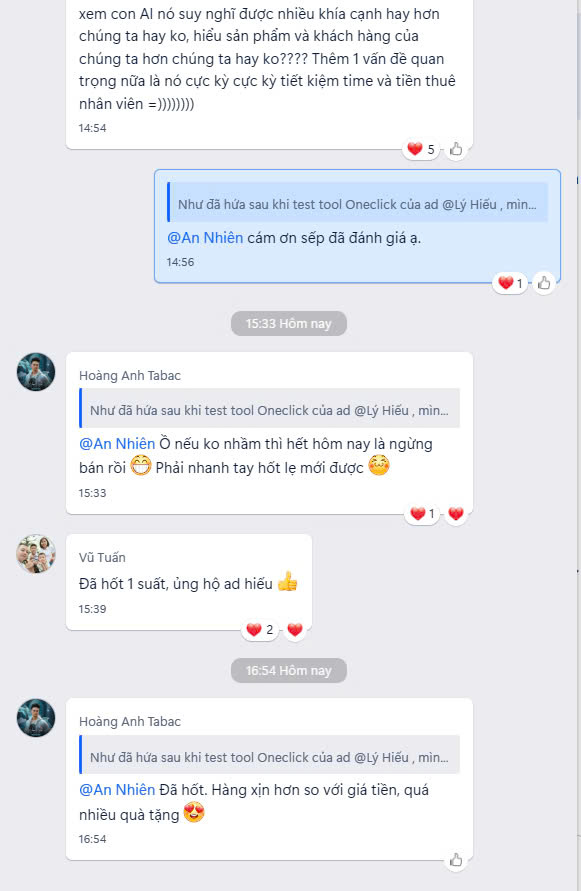The width and height of the screenshot is (581, 891).
Task: Open quoted message in 16:54 reply
Action: tap(269, 757)
